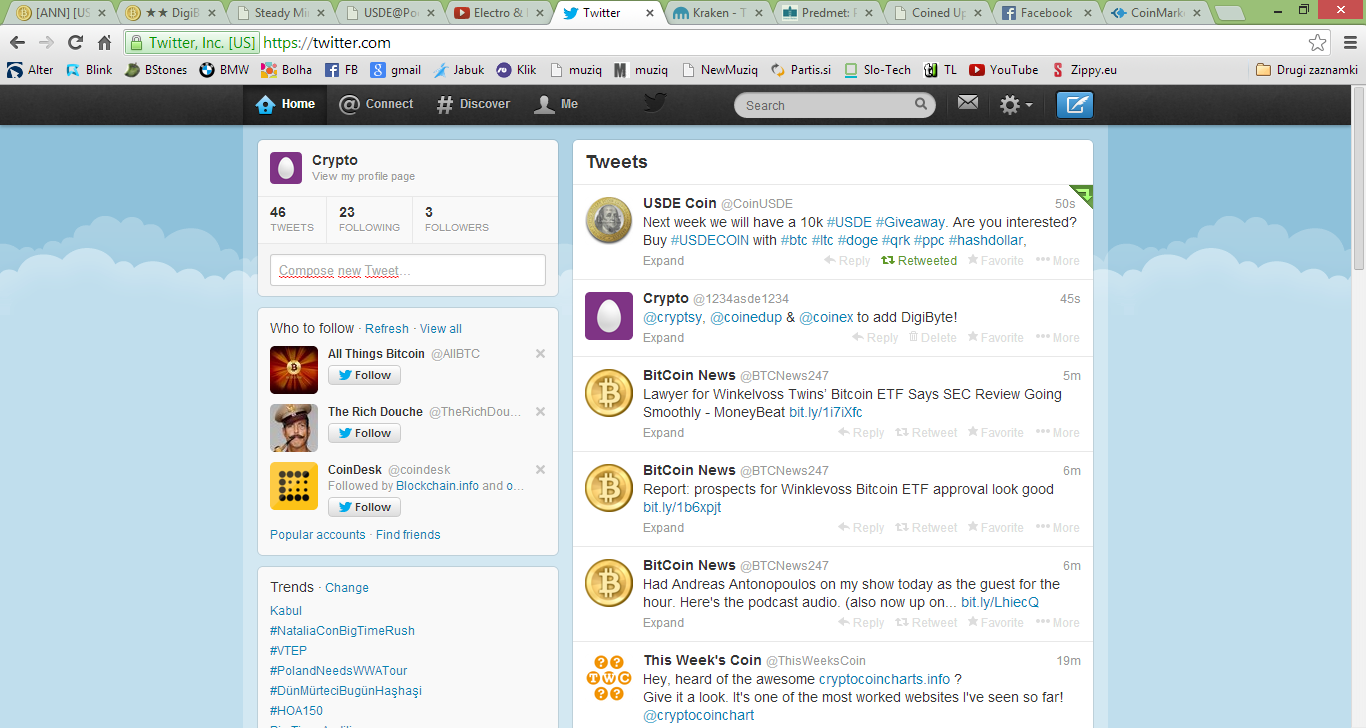The image size is (1366, 728).
Task: Open the Kabul trend
Action: [x=286, y=610]
